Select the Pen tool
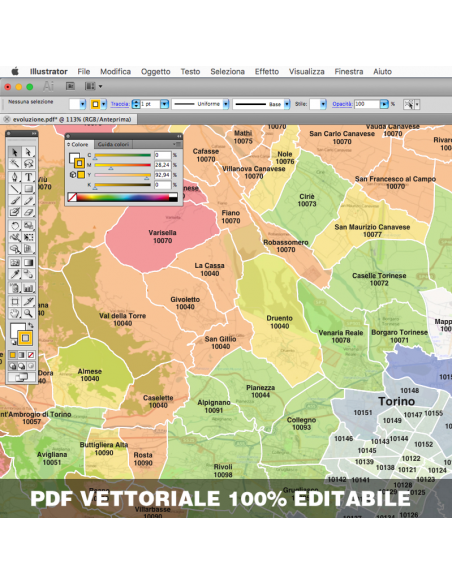452x584 pixels. pyautogui.click(x=15, y=177)
